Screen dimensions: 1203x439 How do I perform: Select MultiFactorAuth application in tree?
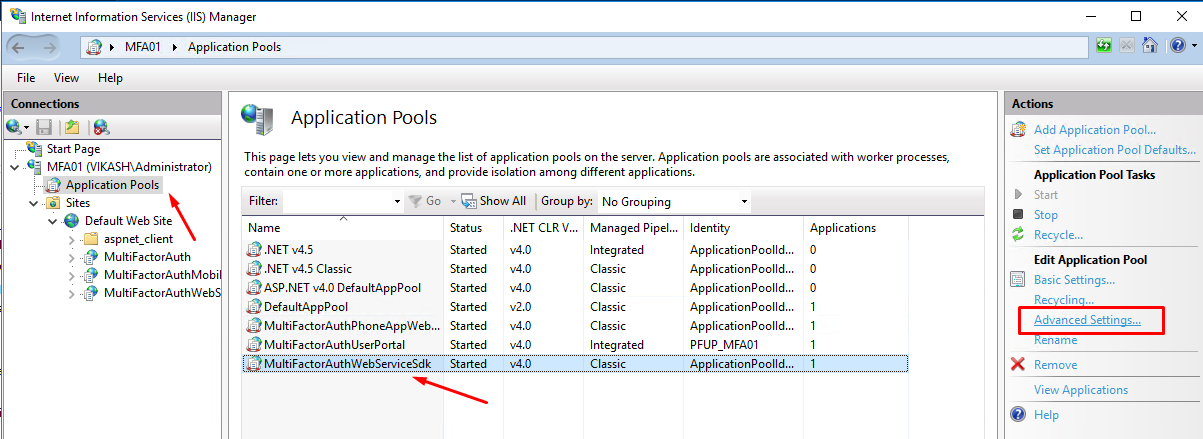[x=146, y=257]
